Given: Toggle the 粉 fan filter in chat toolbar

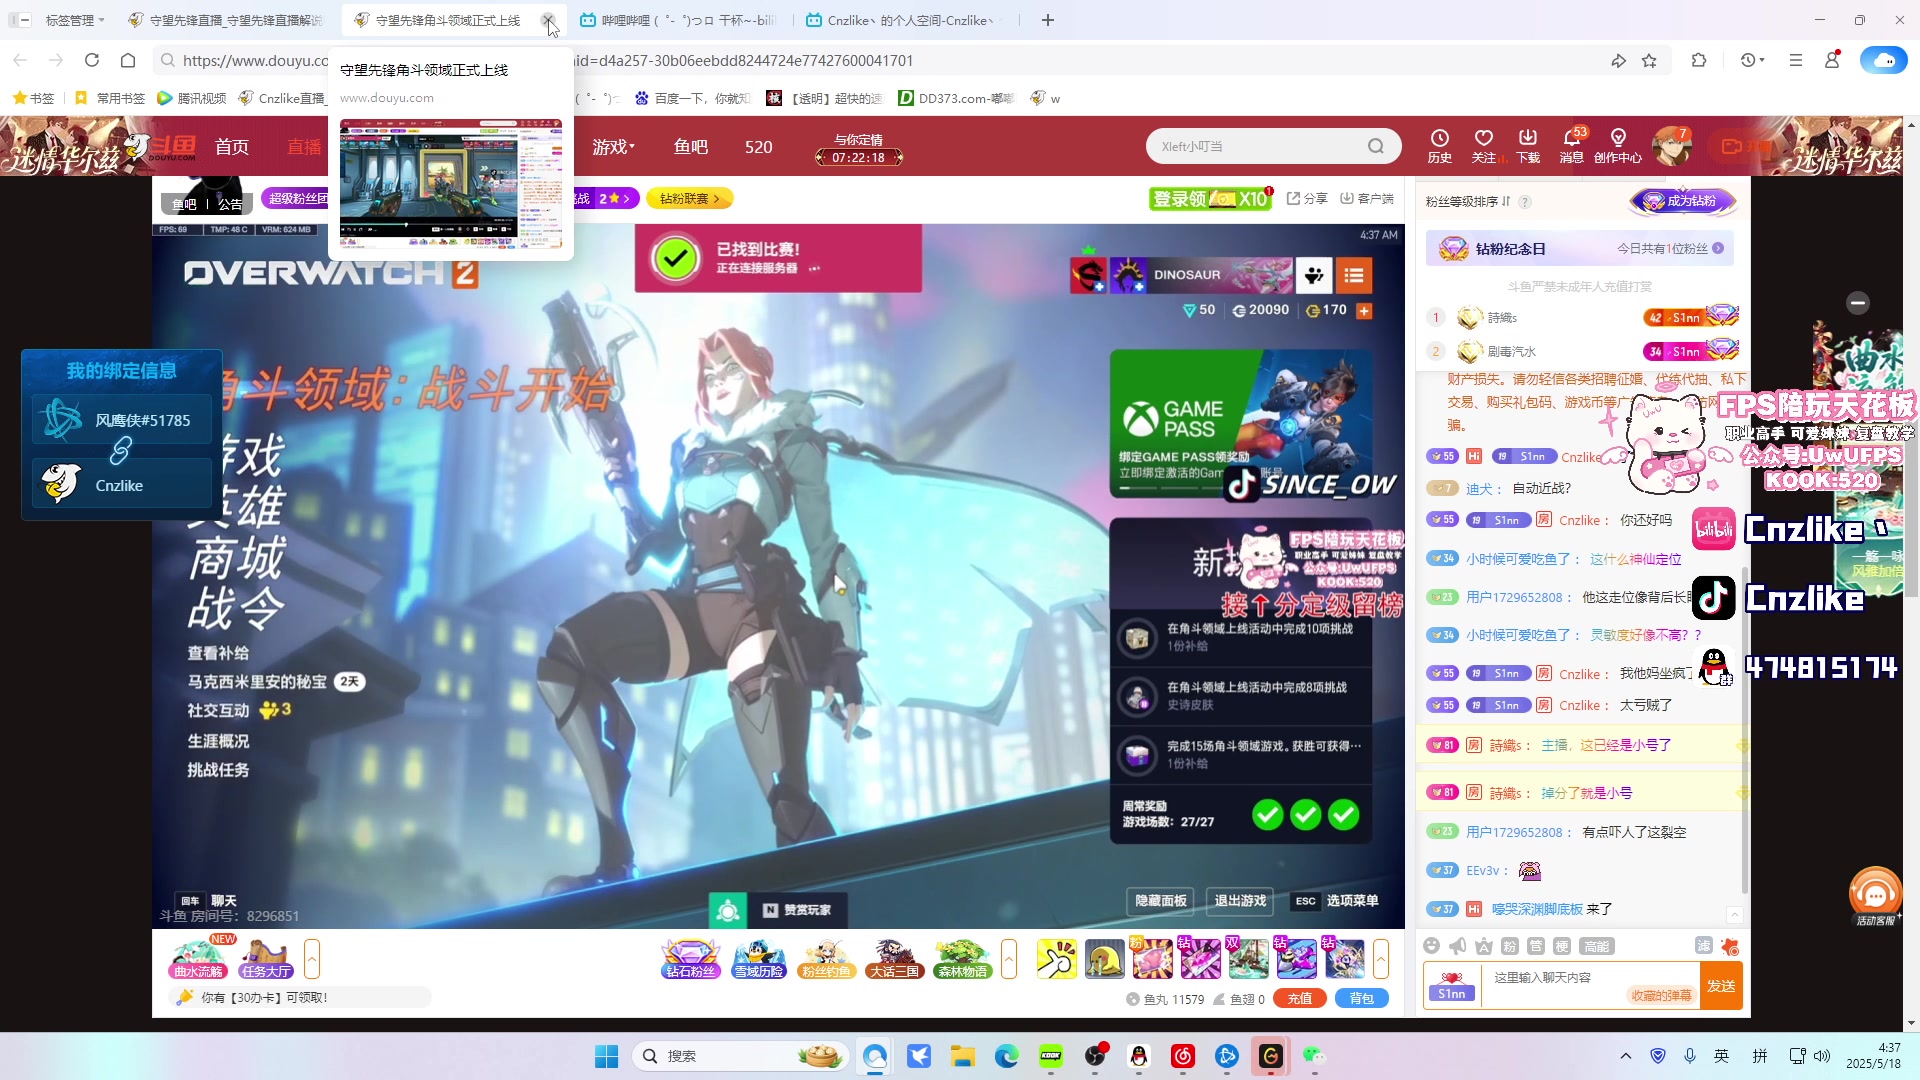Looking at the screenshot, I should (x=1510, y=946).
